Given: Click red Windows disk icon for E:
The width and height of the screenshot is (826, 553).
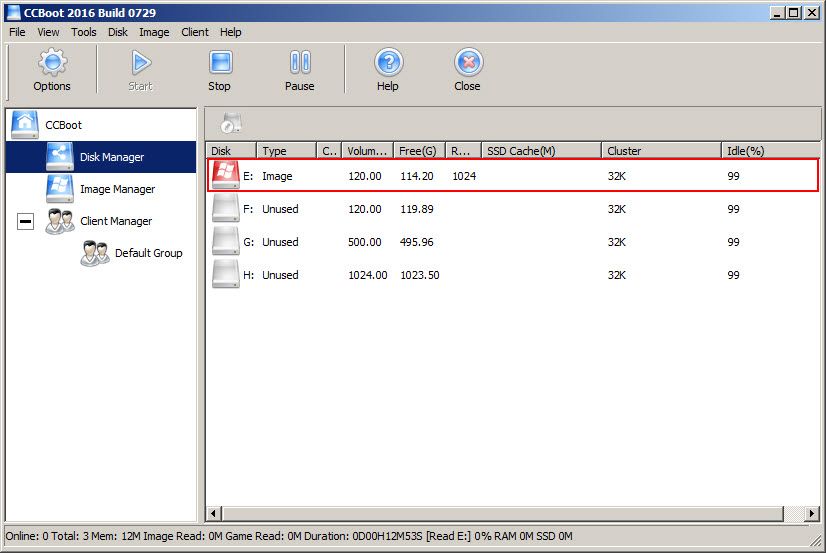Looking at the screenshot, I should [225, 175].
